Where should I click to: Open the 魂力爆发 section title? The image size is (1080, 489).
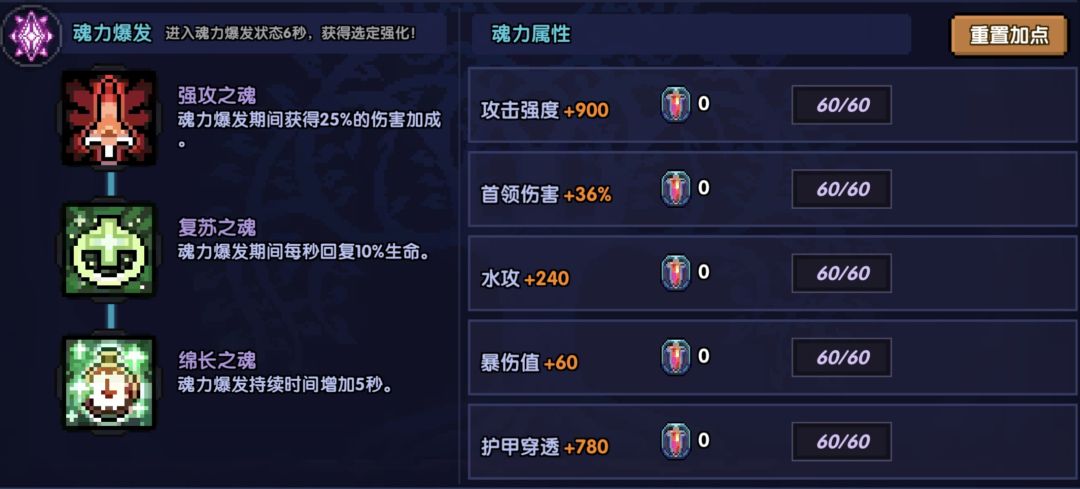[112, 33]
